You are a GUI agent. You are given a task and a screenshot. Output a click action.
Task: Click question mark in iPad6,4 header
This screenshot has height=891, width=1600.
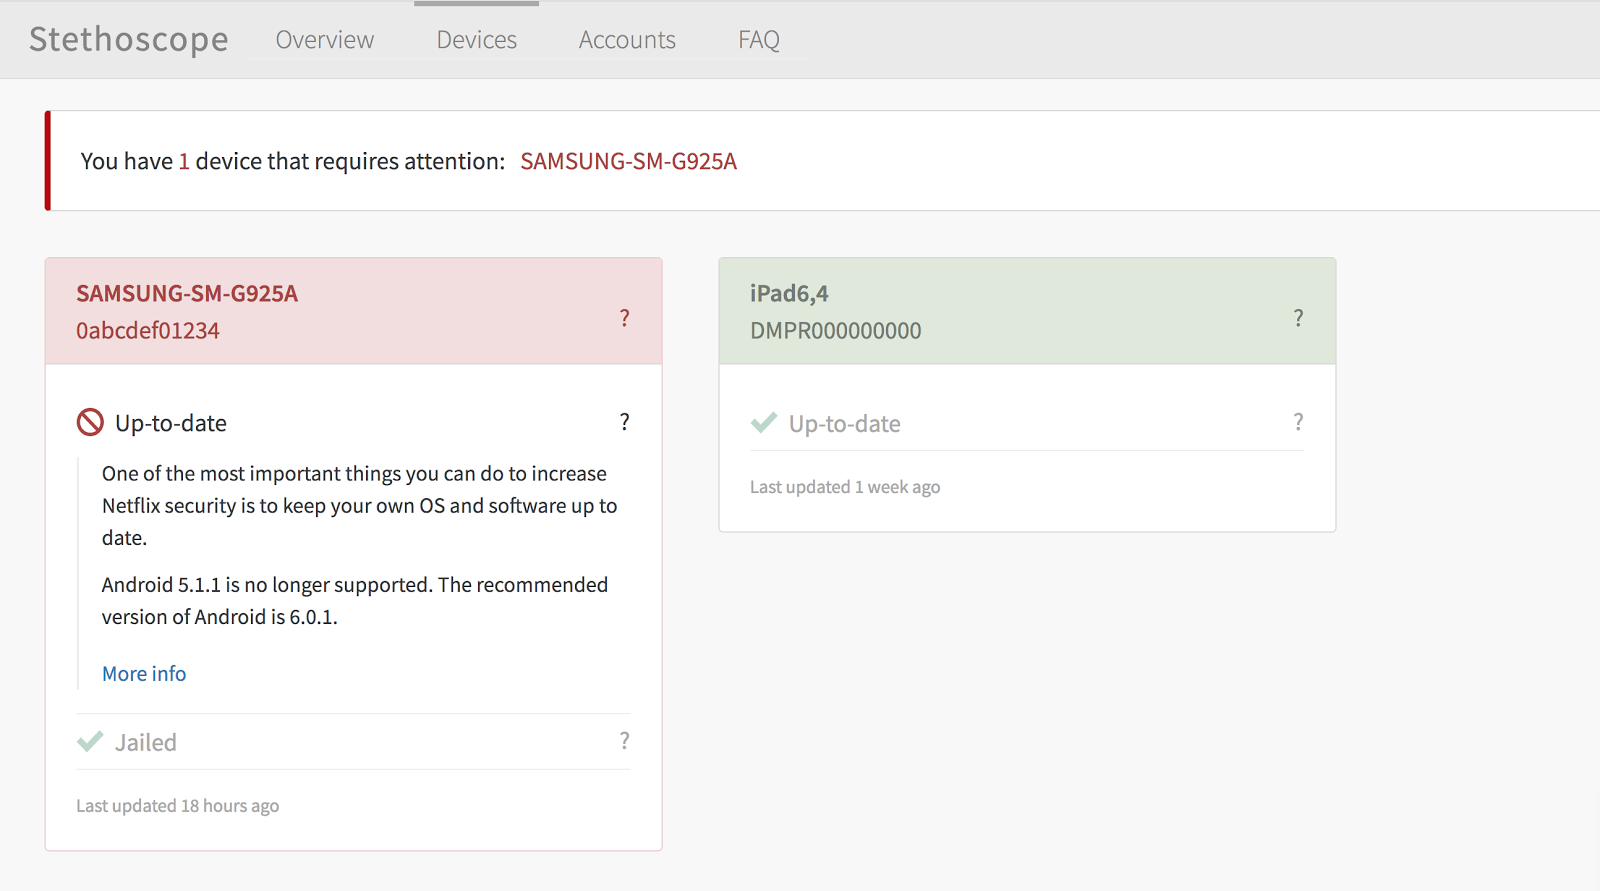tap(1298, 318)
